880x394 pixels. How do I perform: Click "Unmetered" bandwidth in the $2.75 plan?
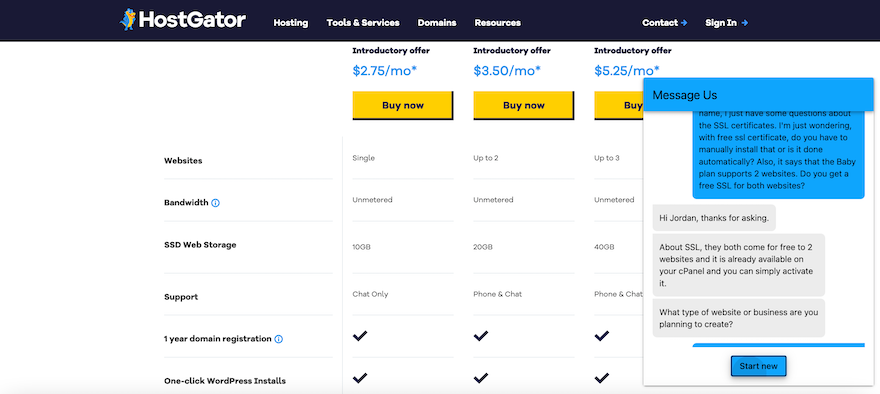(x=372, y=200)
